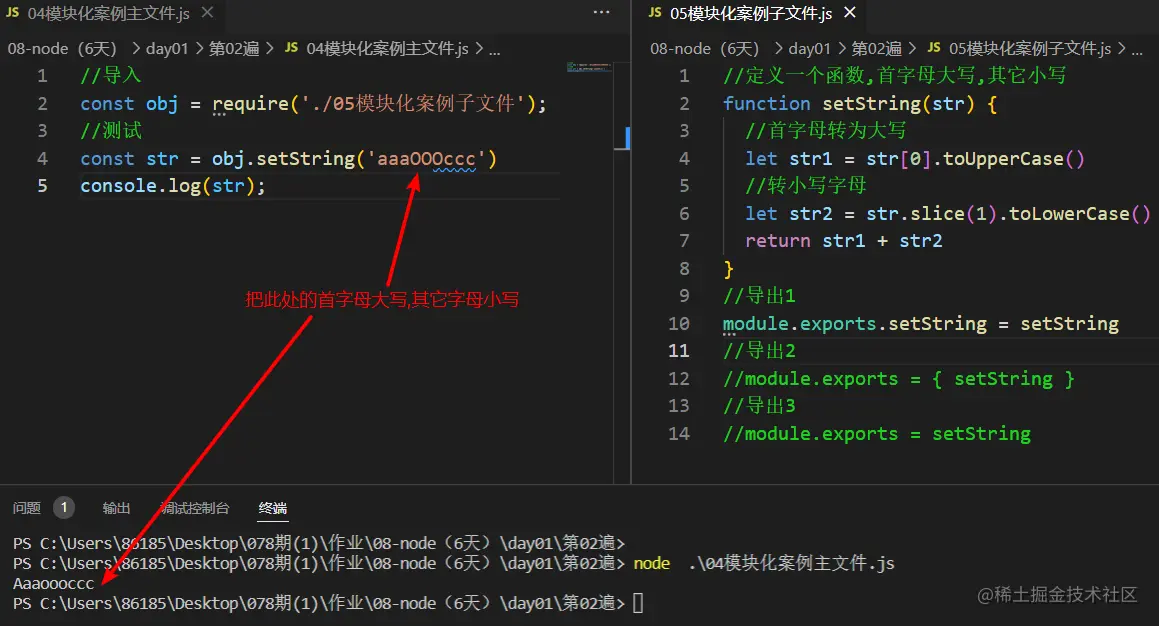The width and height of the screenshot is (1159, 626).
Task: Open the left editor more actions menu
Action: [602, 12]
